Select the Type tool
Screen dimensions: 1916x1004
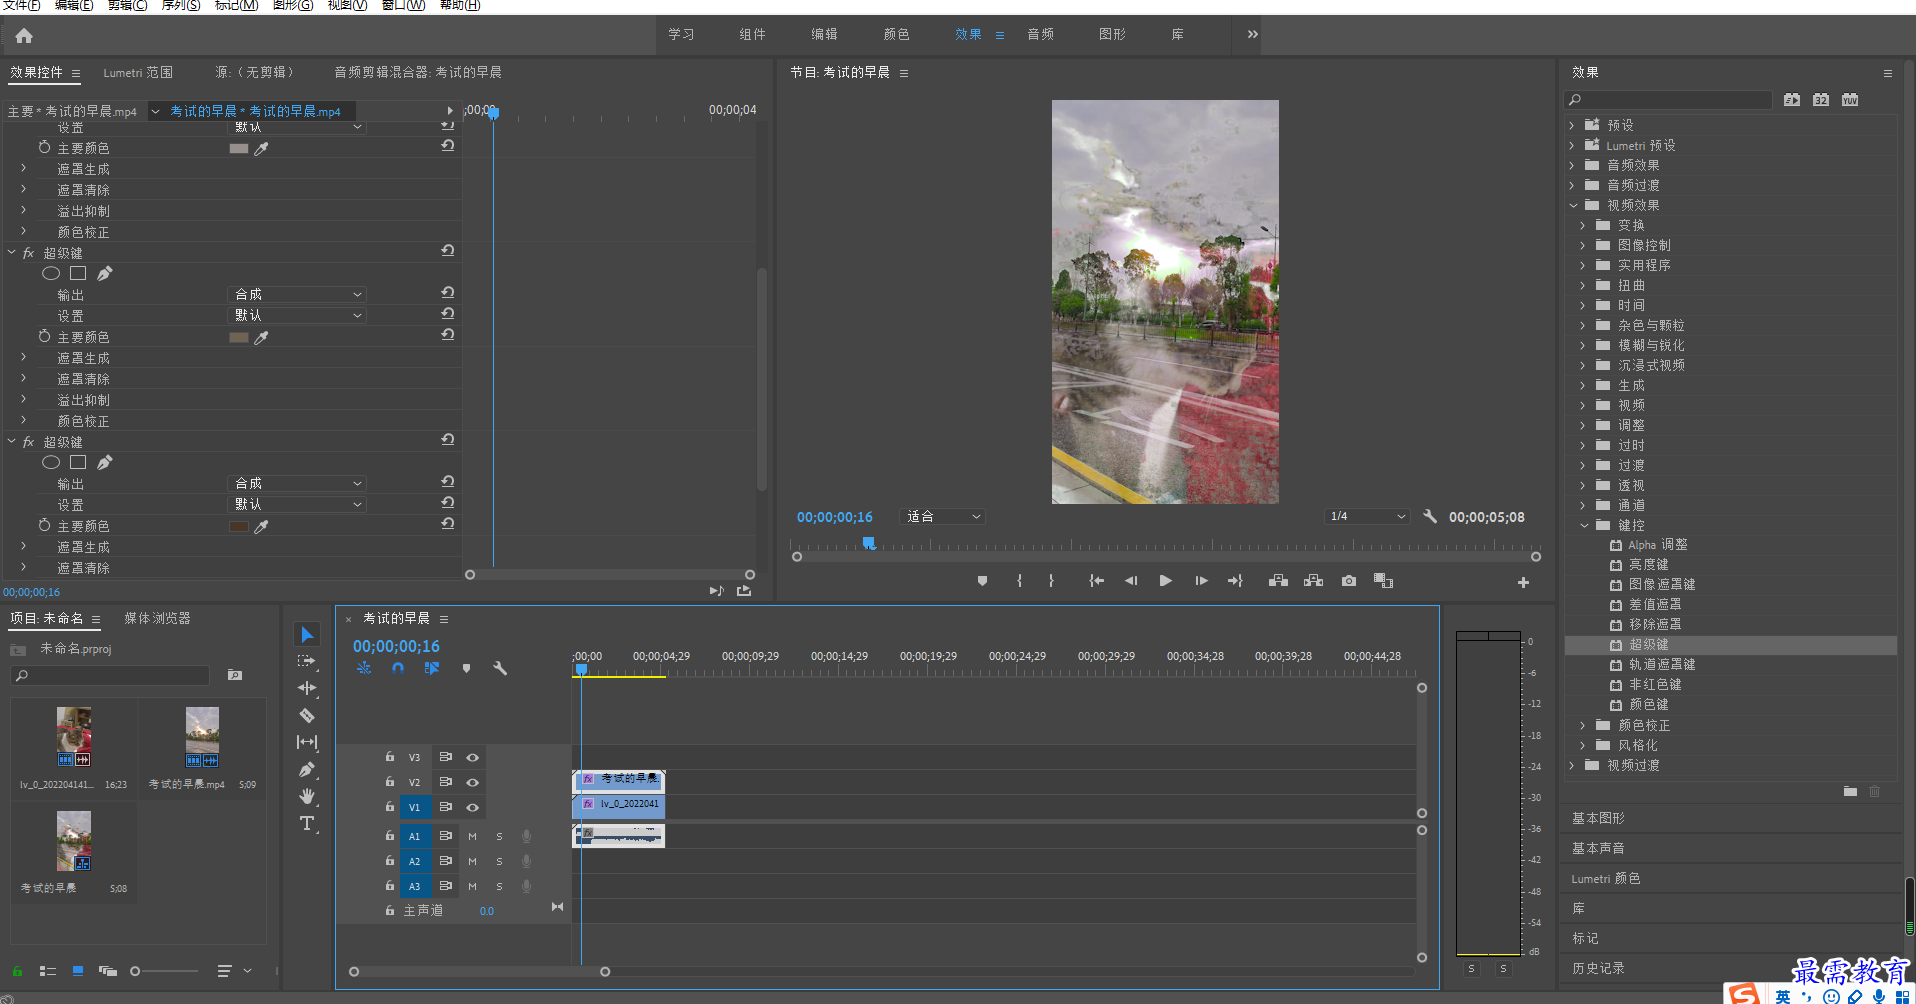tap(307, 823)
